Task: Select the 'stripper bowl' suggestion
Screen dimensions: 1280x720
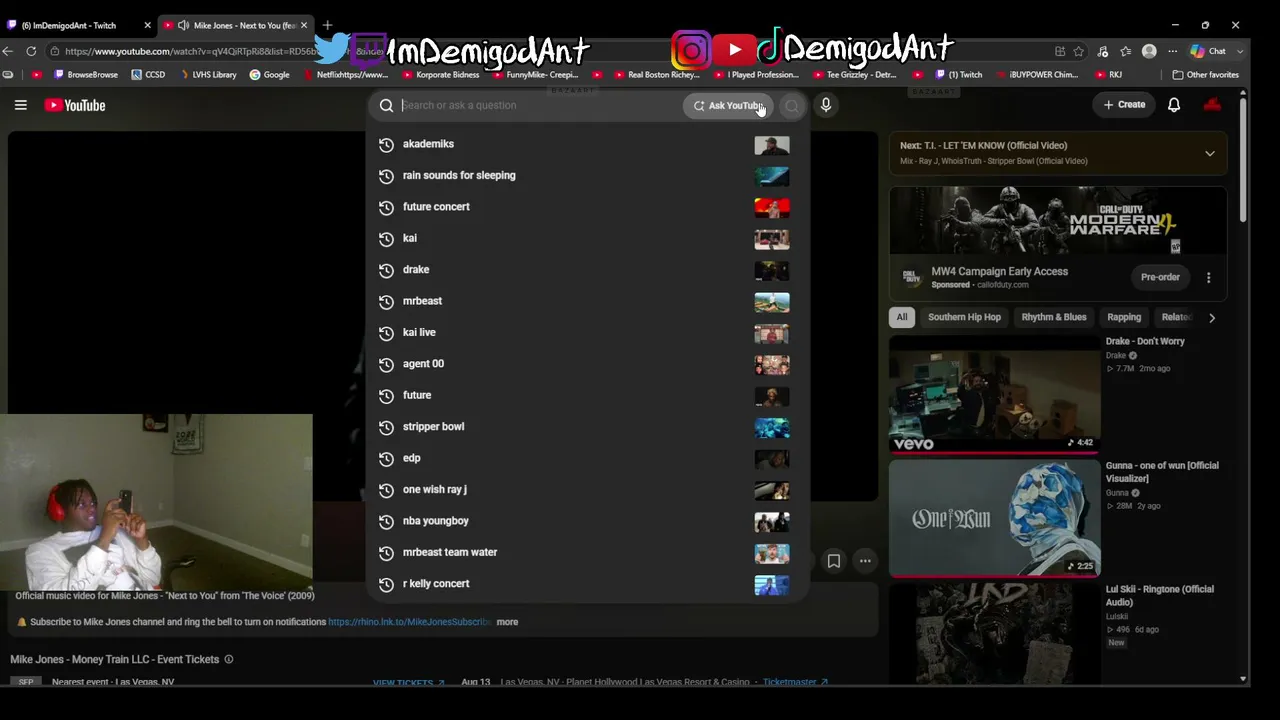Action: (587, 427)
